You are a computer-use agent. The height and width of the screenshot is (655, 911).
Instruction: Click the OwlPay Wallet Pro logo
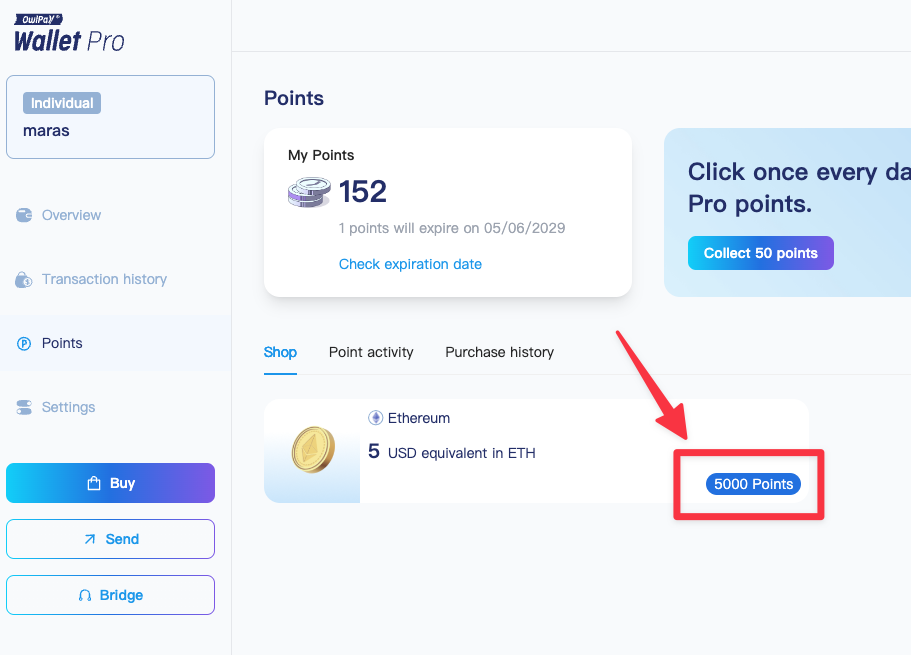coord(69,32)
